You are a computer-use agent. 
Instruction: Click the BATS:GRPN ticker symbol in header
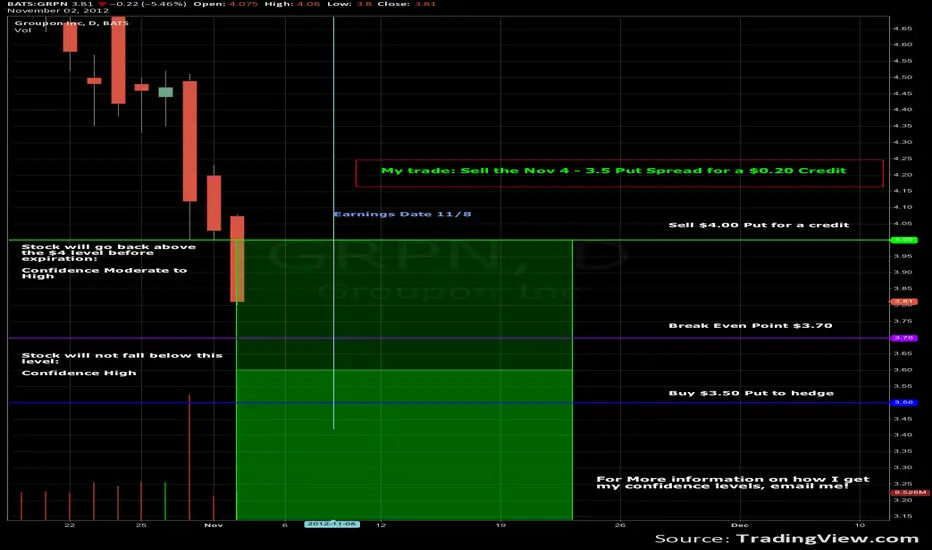[38, 4]
